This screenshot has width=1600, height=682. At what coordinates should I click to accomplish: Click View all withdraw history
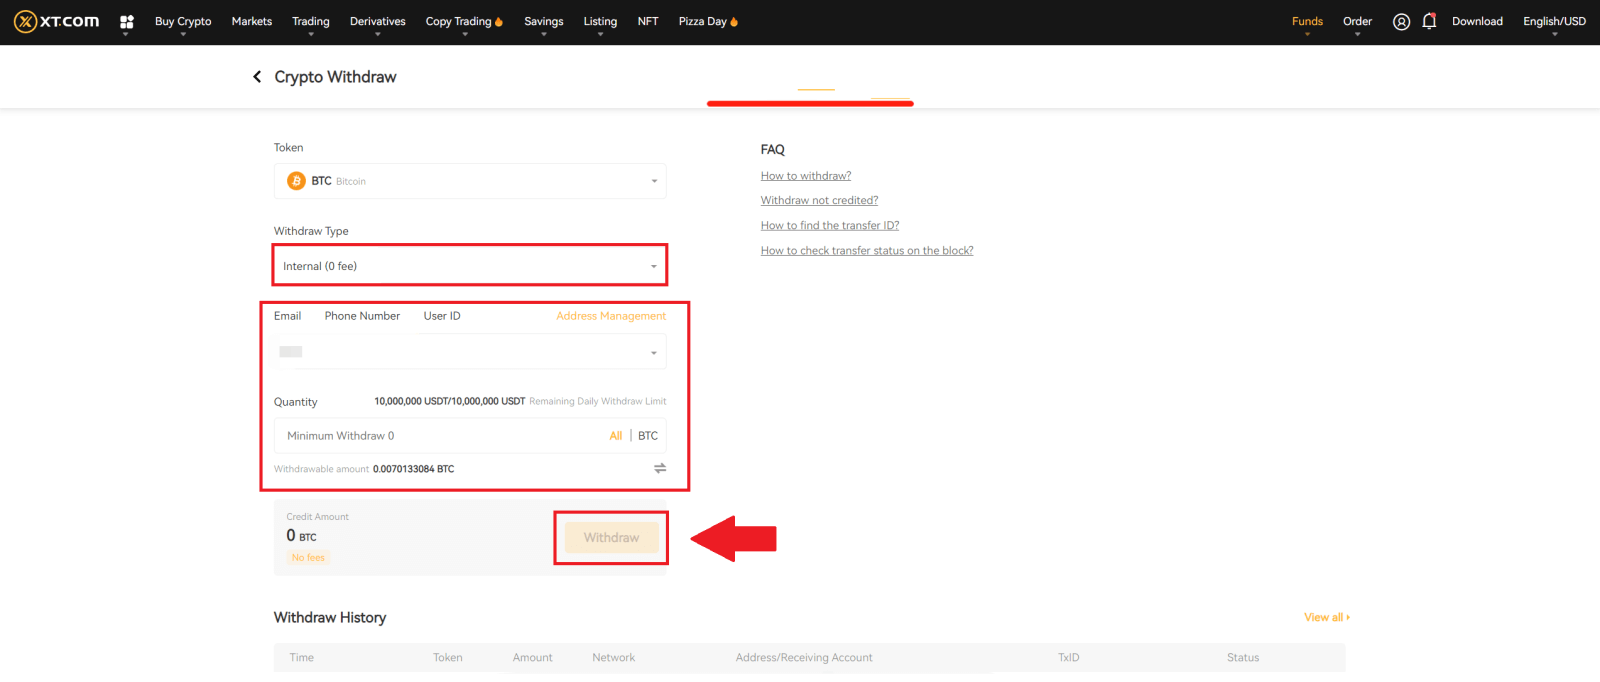(x=1326, y=617)
